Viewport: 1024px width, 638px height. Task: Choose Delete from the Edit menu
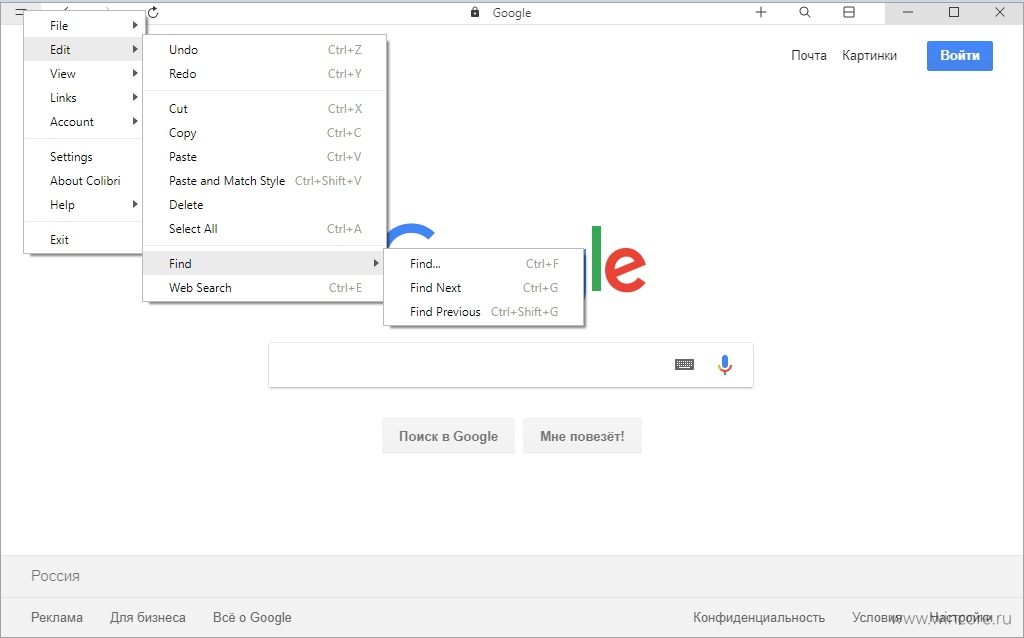264,205
